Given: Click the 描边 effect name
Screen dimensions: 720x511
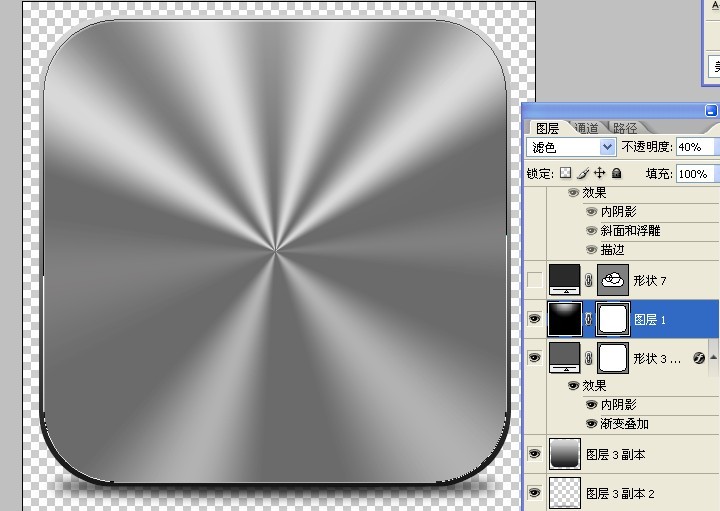Looking at the screenshot, I should coord(613,250).
